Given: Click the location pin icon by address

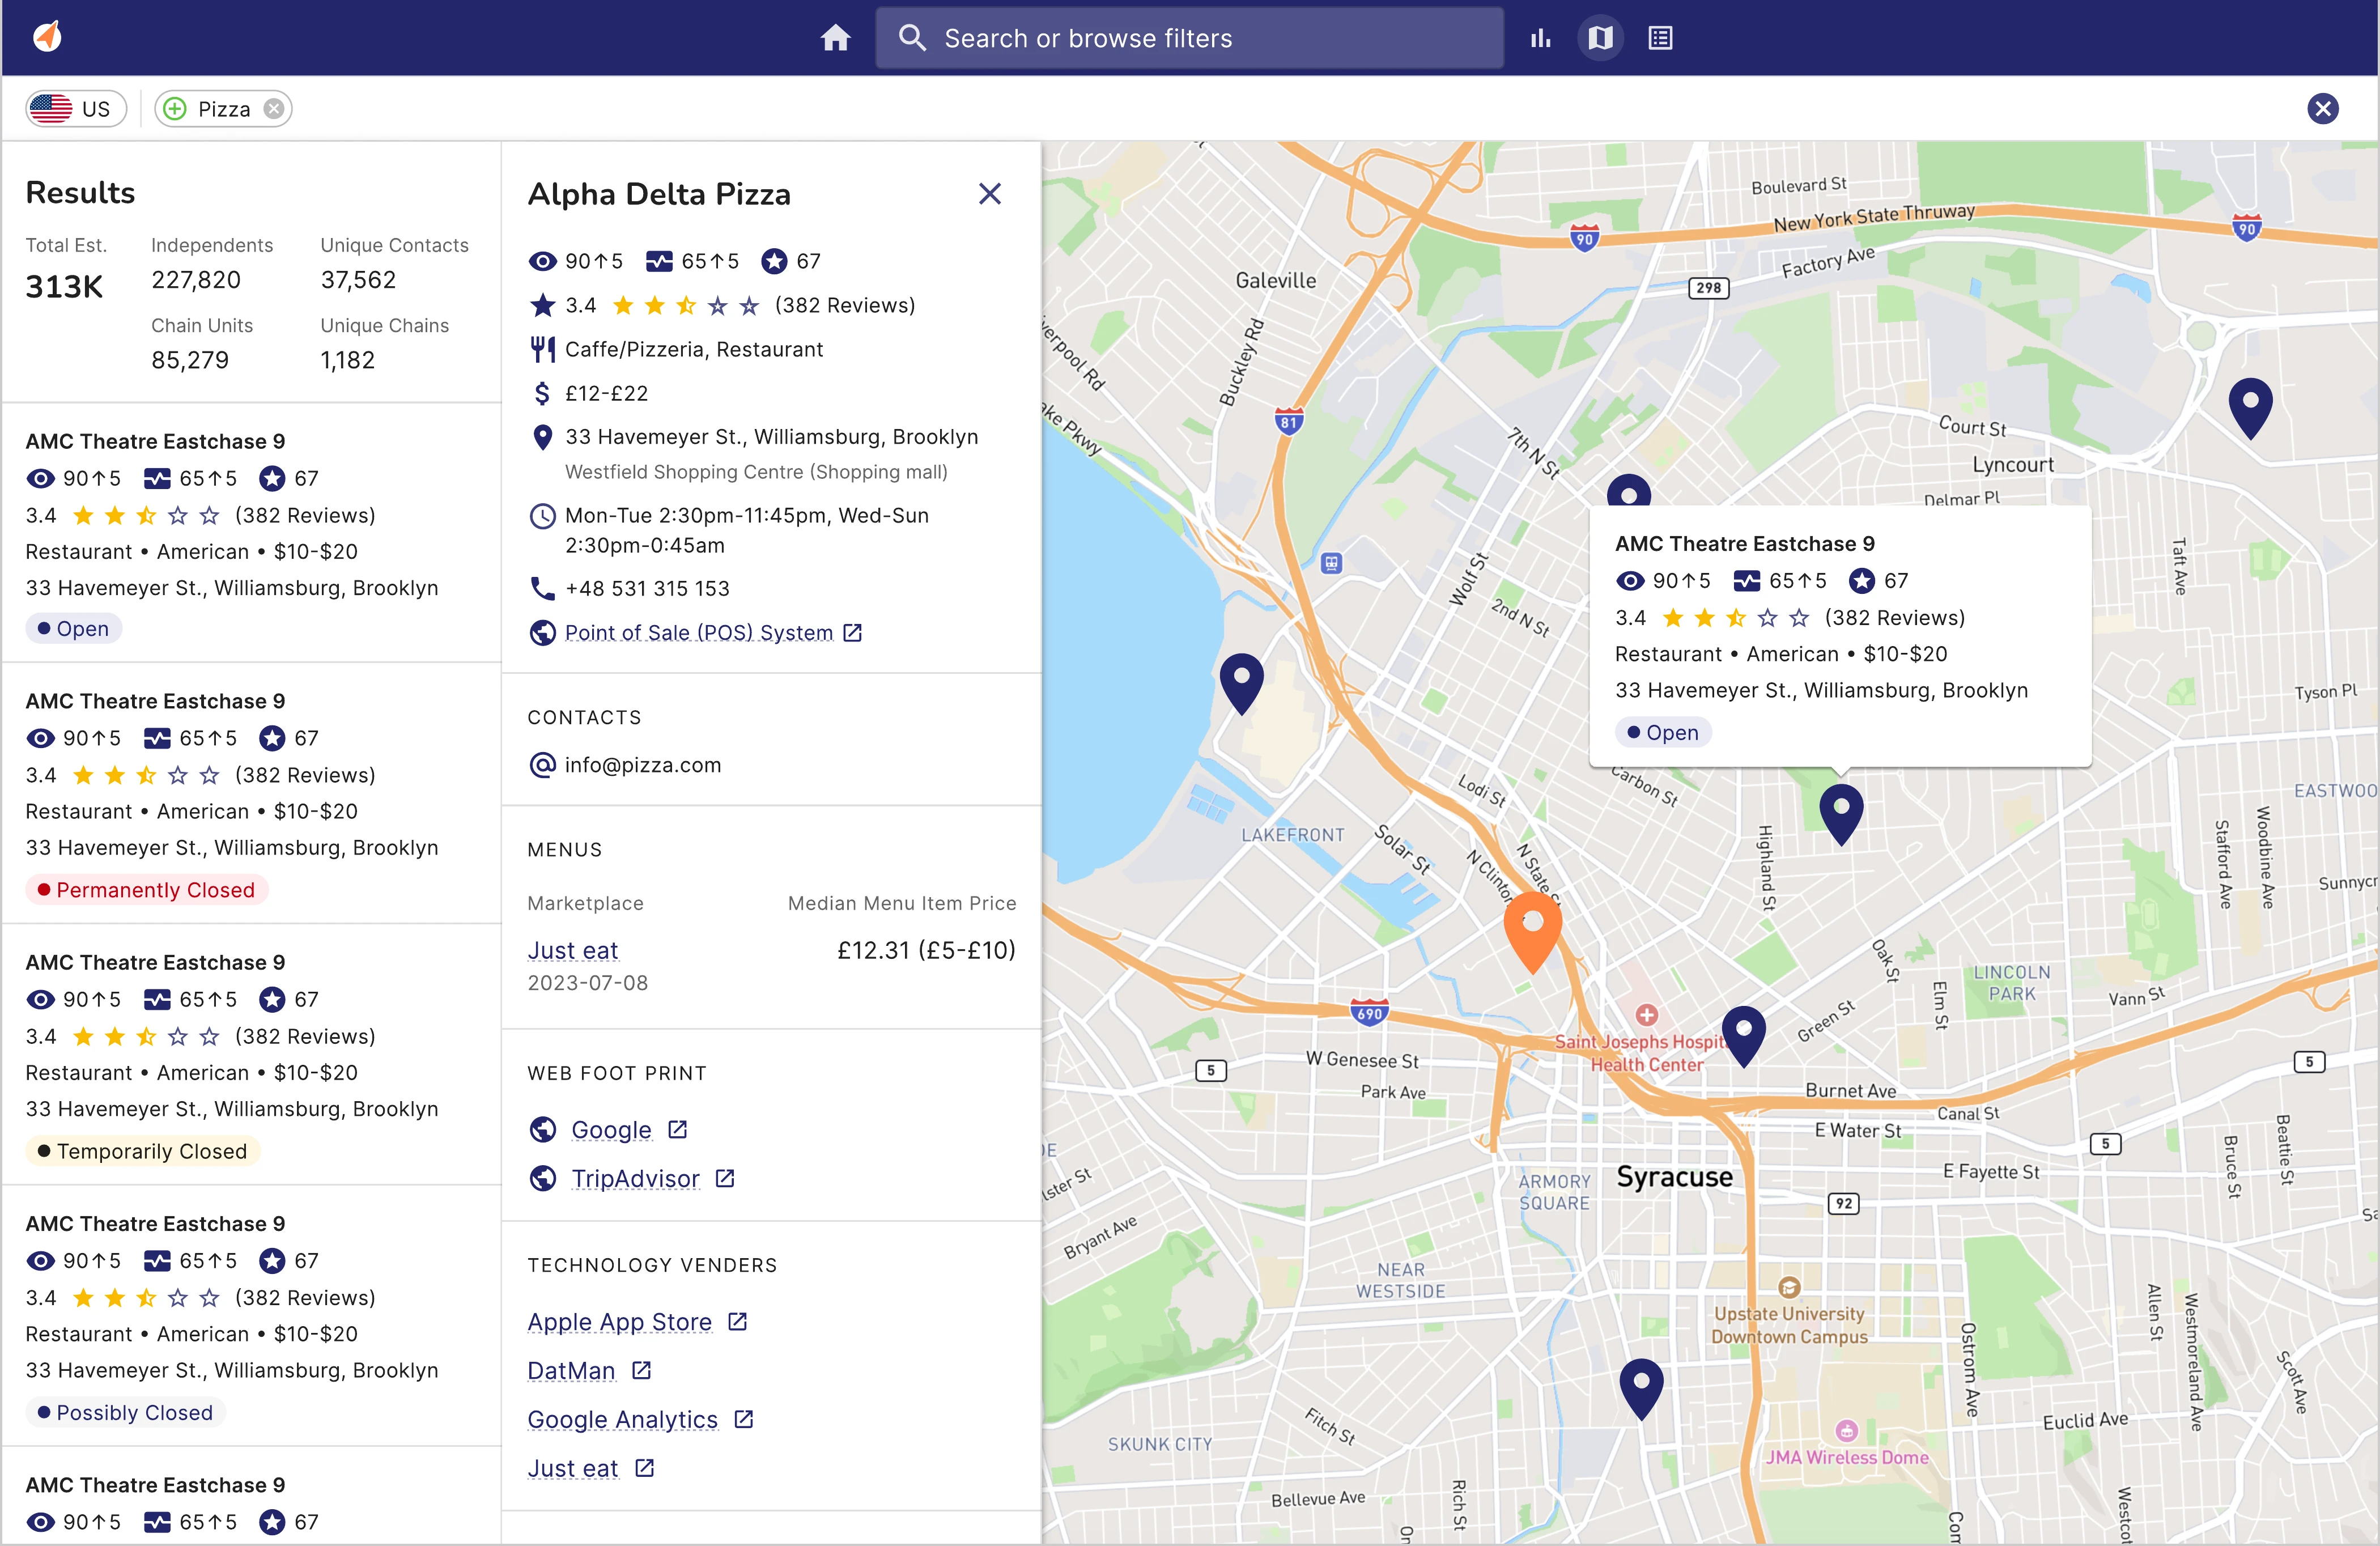Looking at the screenshot, I should [x=542, y=437].
